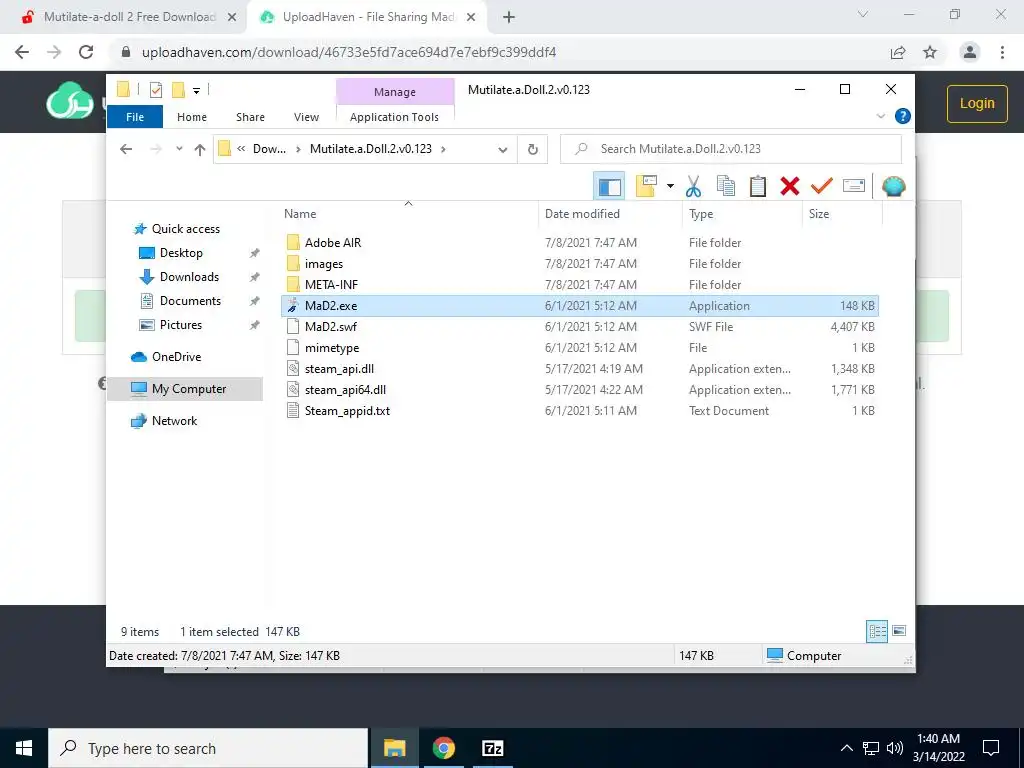Select Desktop in Quick access

coord(181,253)
